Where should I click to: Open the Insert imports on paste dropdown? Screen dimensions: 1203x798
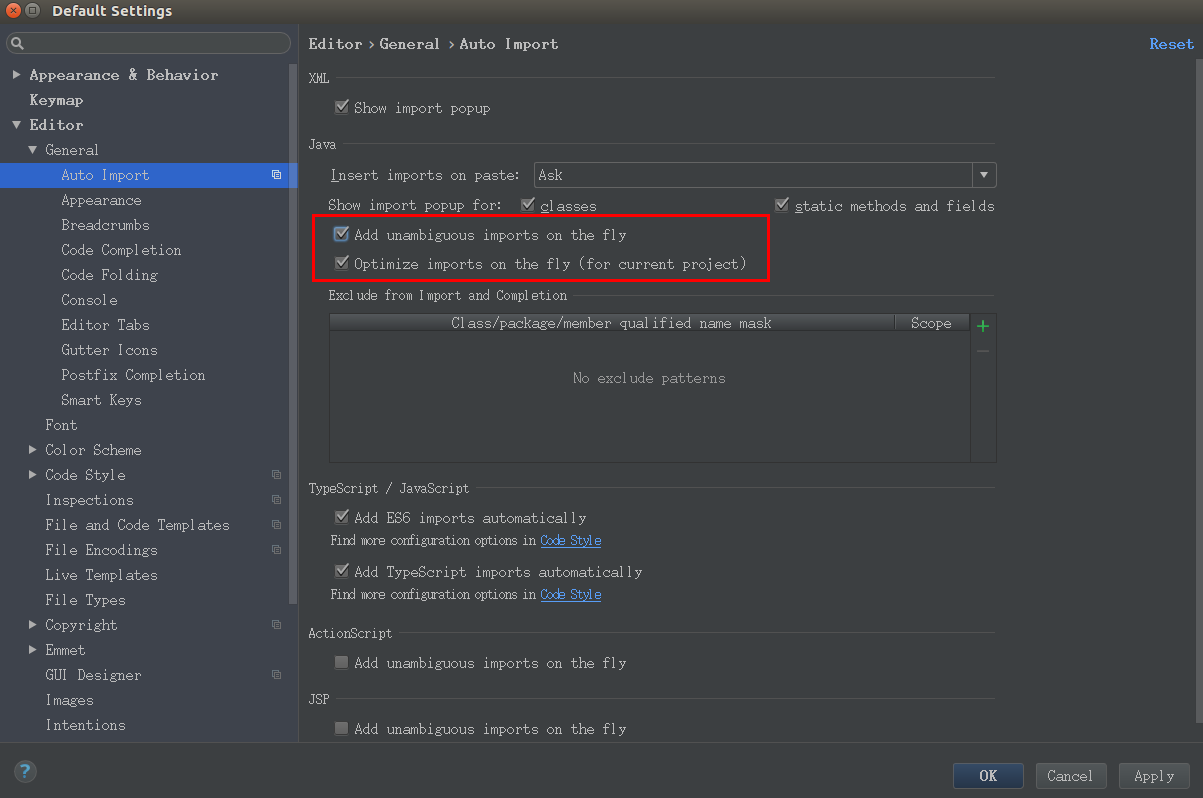[x=765, y=175]
